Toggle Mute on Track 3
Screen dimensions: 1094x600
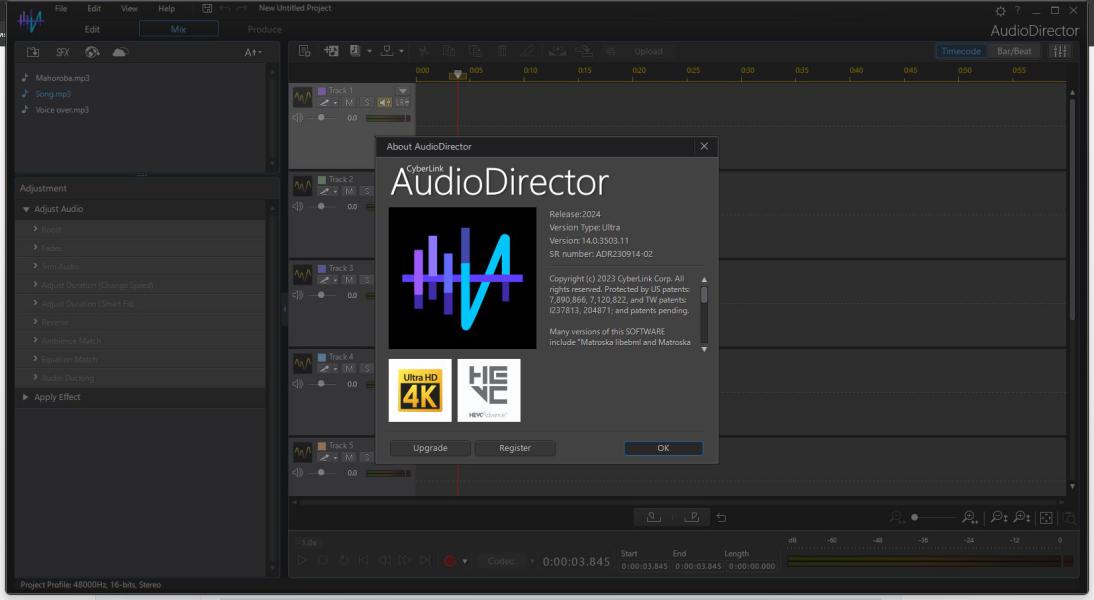coord(349,280)
